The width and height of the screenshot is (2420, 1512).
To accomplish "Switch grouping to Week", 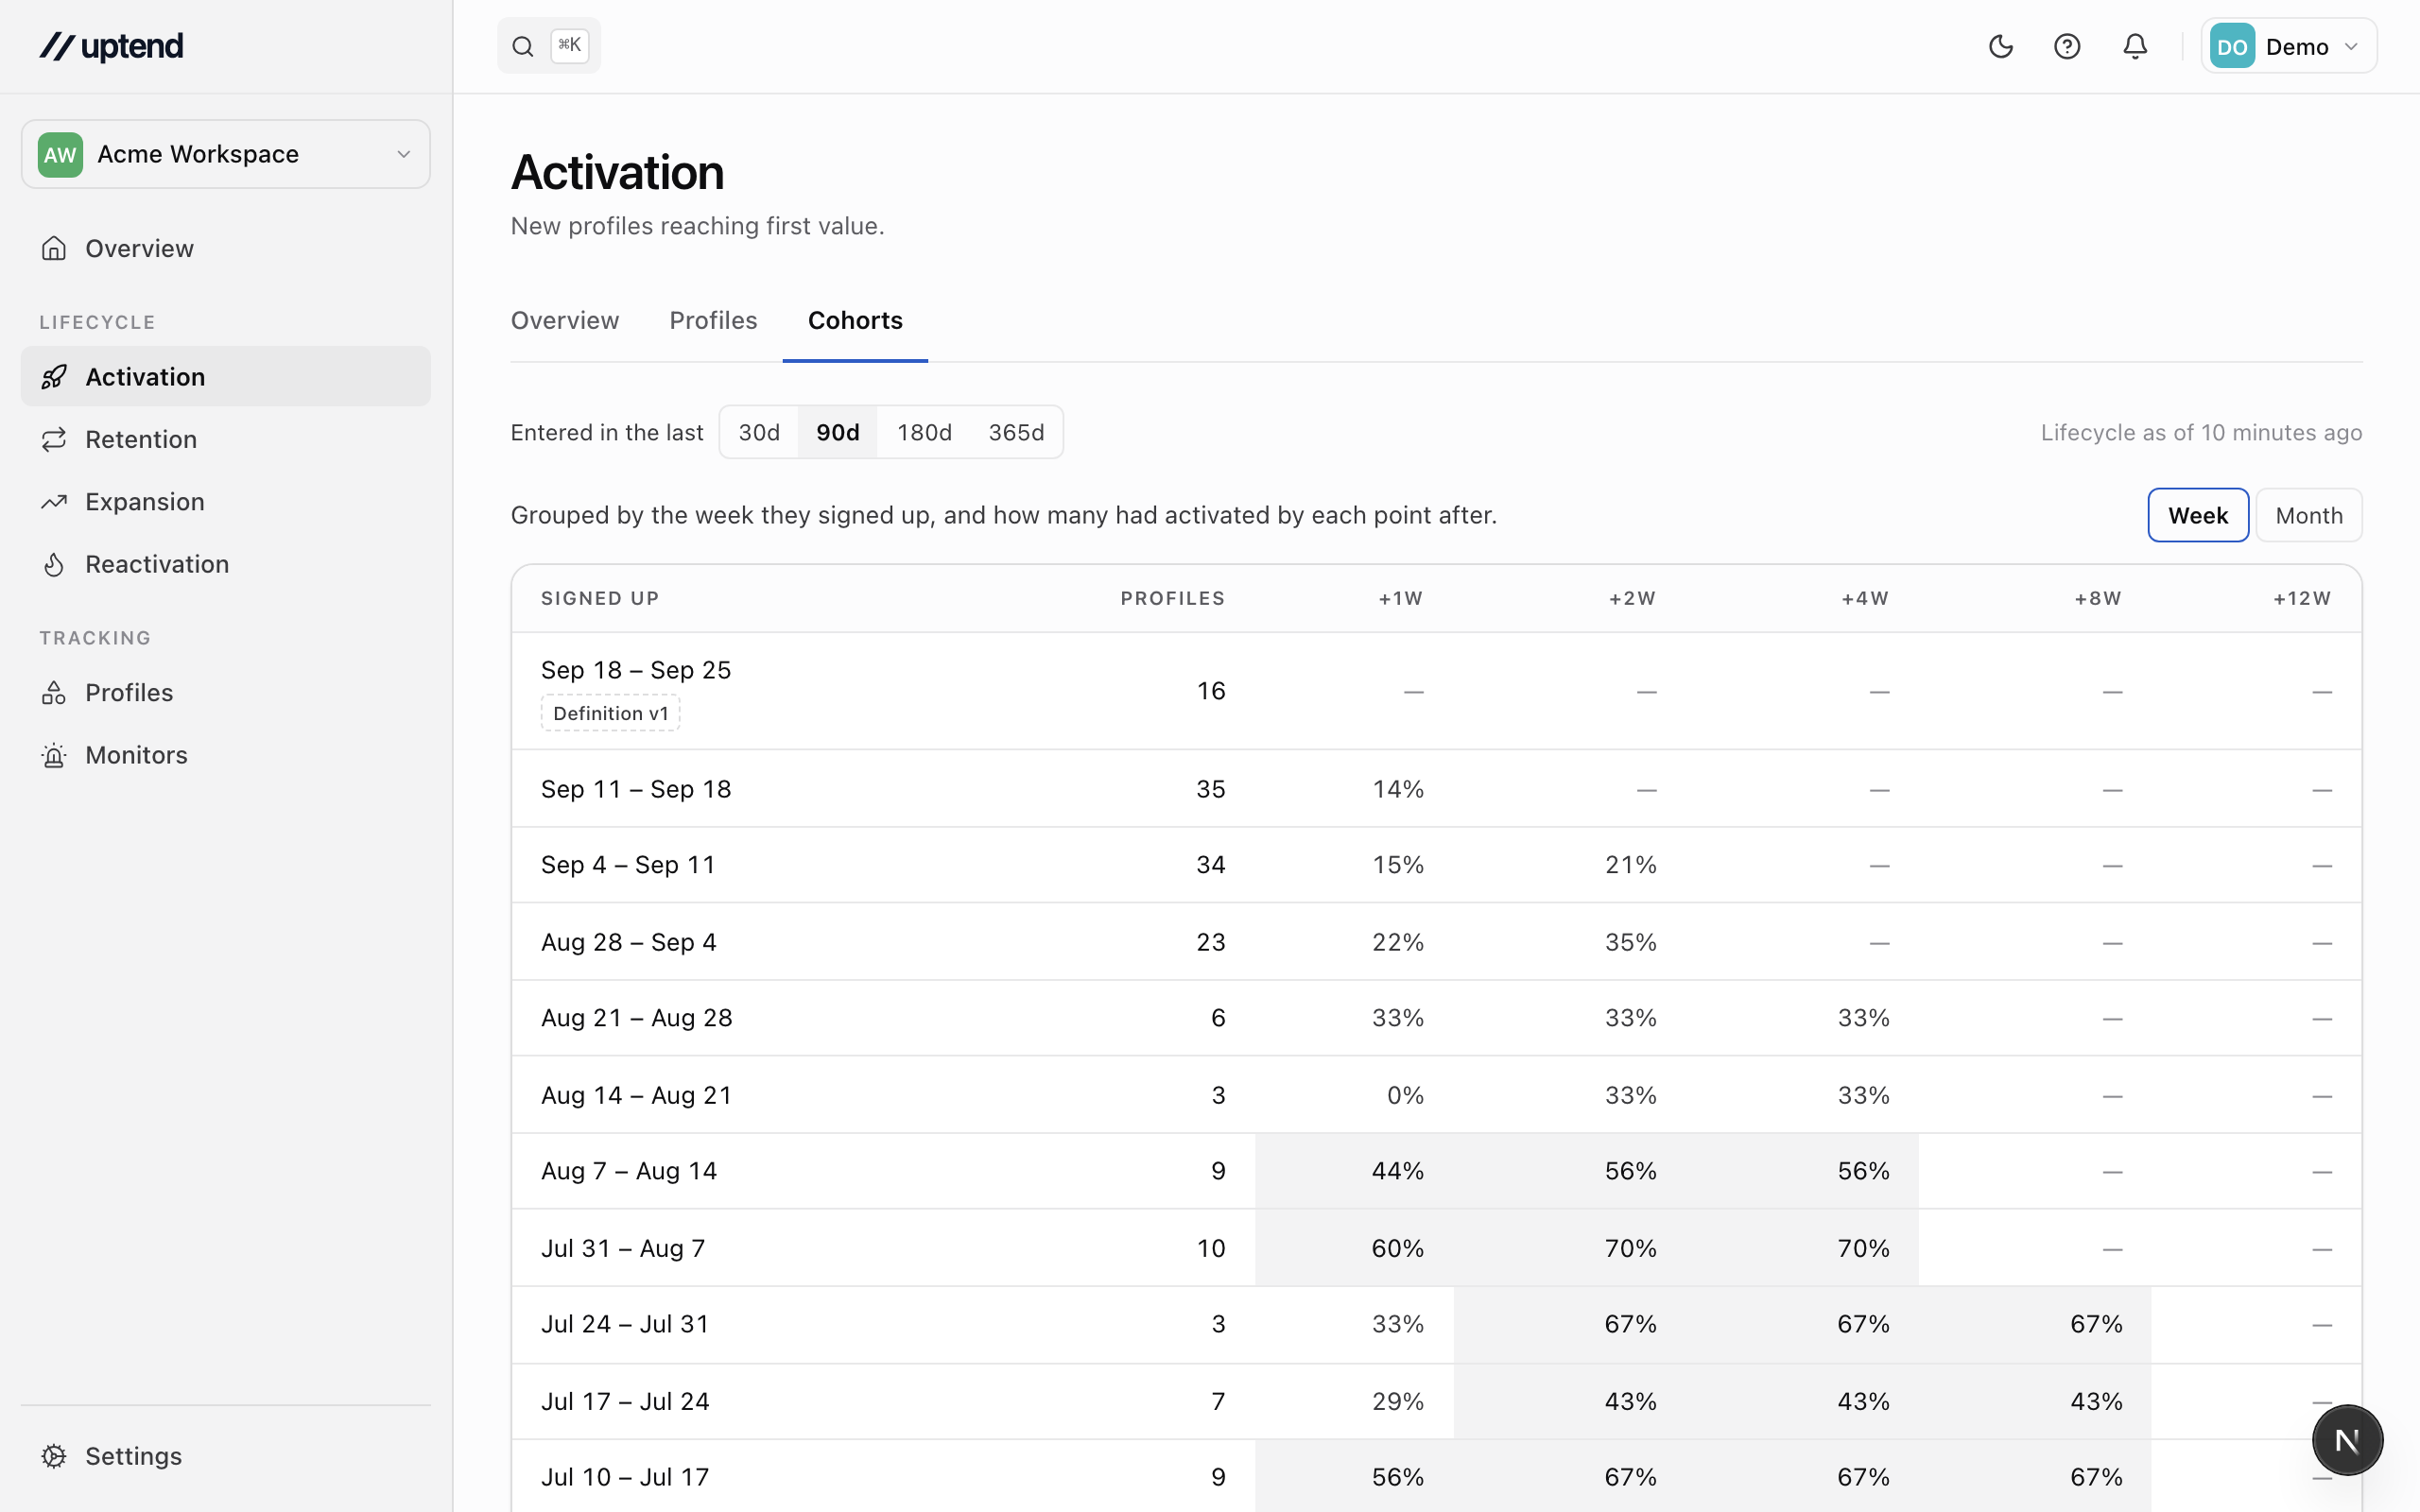I will pos(2198,515).
